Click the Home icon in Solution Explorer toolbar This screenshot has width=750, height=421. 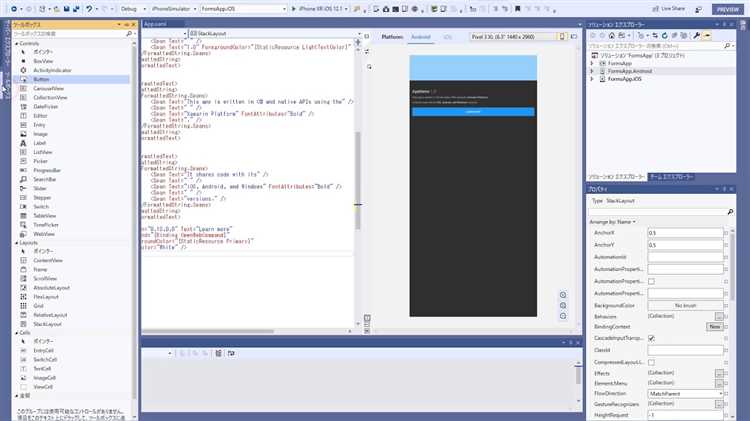(611, 35)
